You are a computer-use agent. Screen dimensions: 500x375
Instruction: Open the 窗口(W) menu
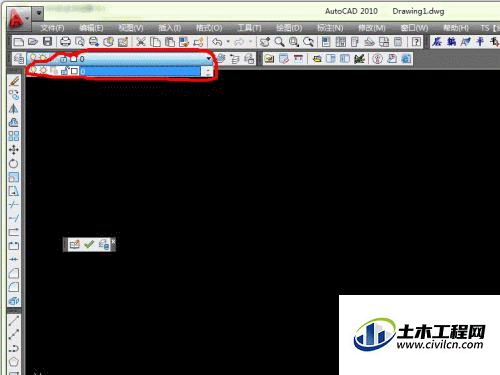pyautogui.click(x=414, y=28)
